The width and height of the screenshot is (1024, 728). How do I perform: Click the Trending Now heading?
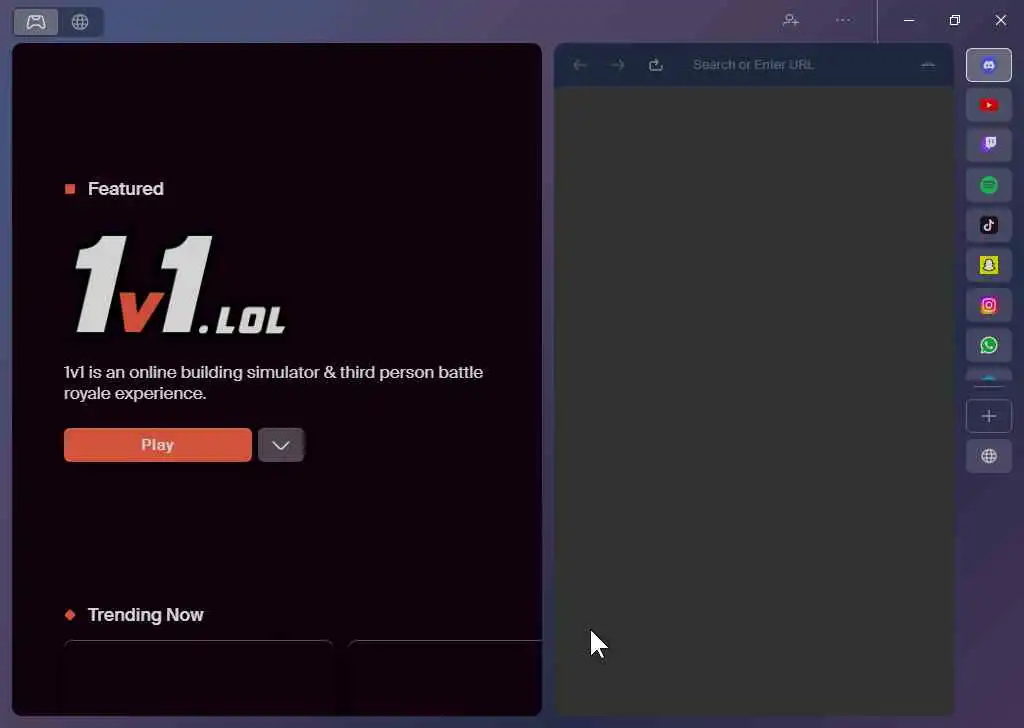click(x=146, y=615)
